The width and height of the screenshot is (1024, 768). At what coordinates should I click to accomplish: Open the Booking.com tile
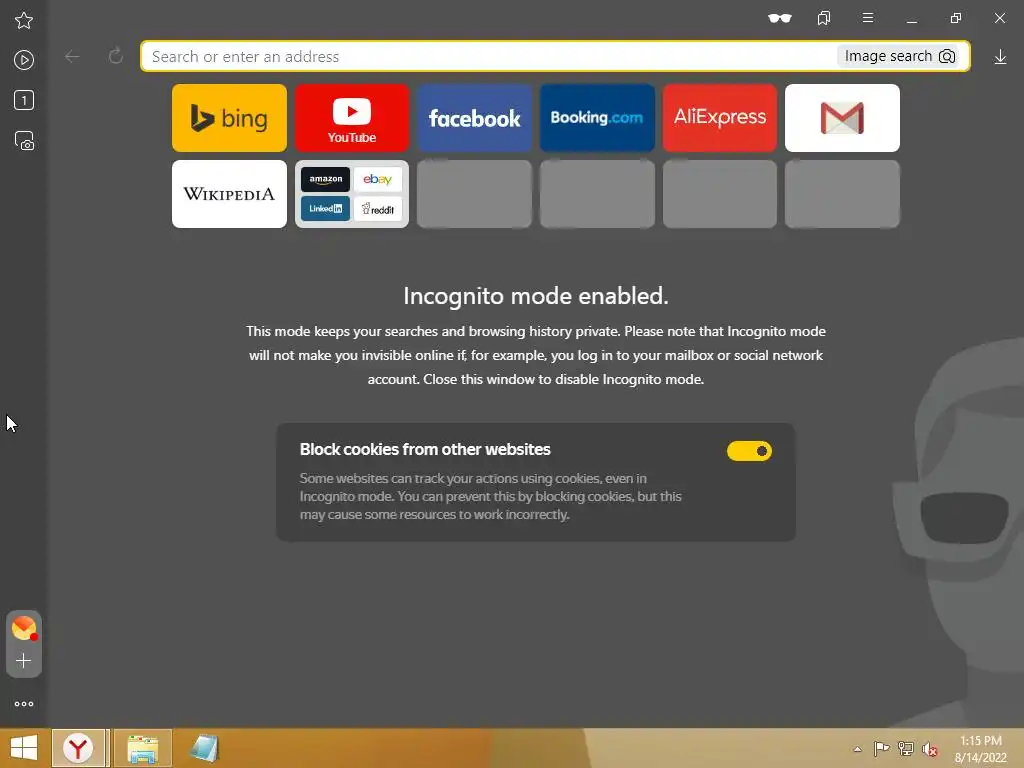tap(597, 118)
